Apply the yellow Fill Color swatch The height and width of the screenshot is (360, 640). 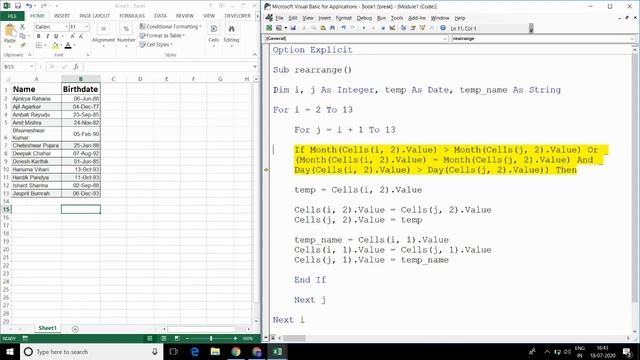coord(55,45)
